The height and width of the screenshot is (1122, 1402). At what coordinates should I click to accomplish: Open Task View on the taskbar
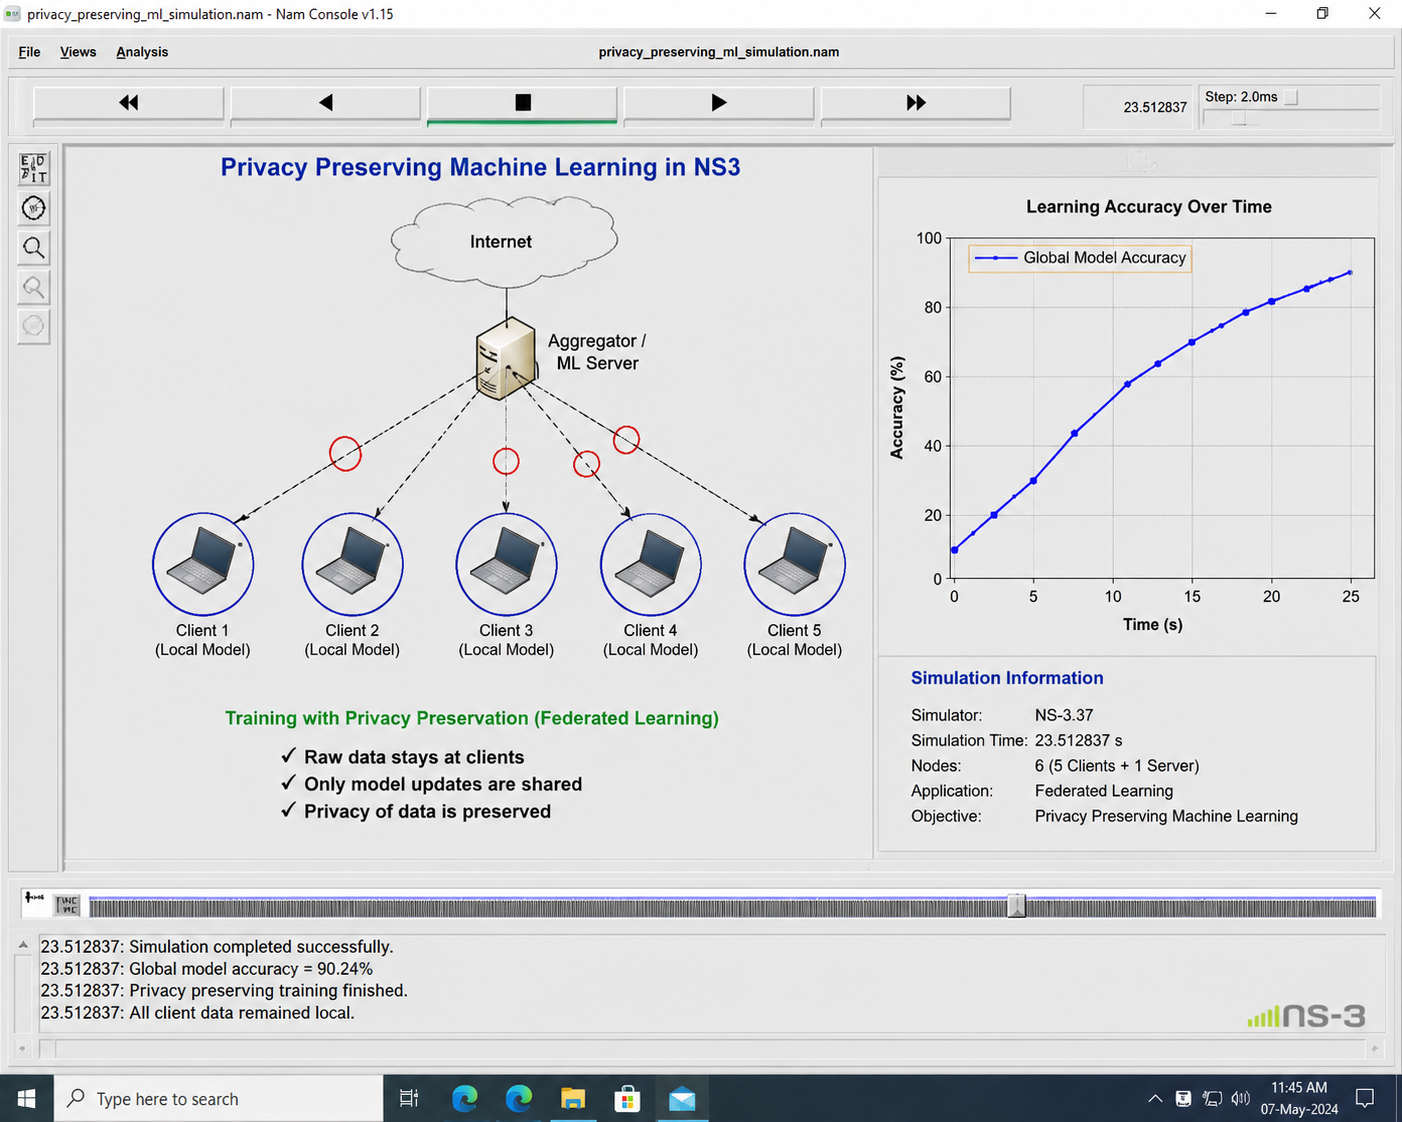pyautogui.click(x=409, y=1099)
